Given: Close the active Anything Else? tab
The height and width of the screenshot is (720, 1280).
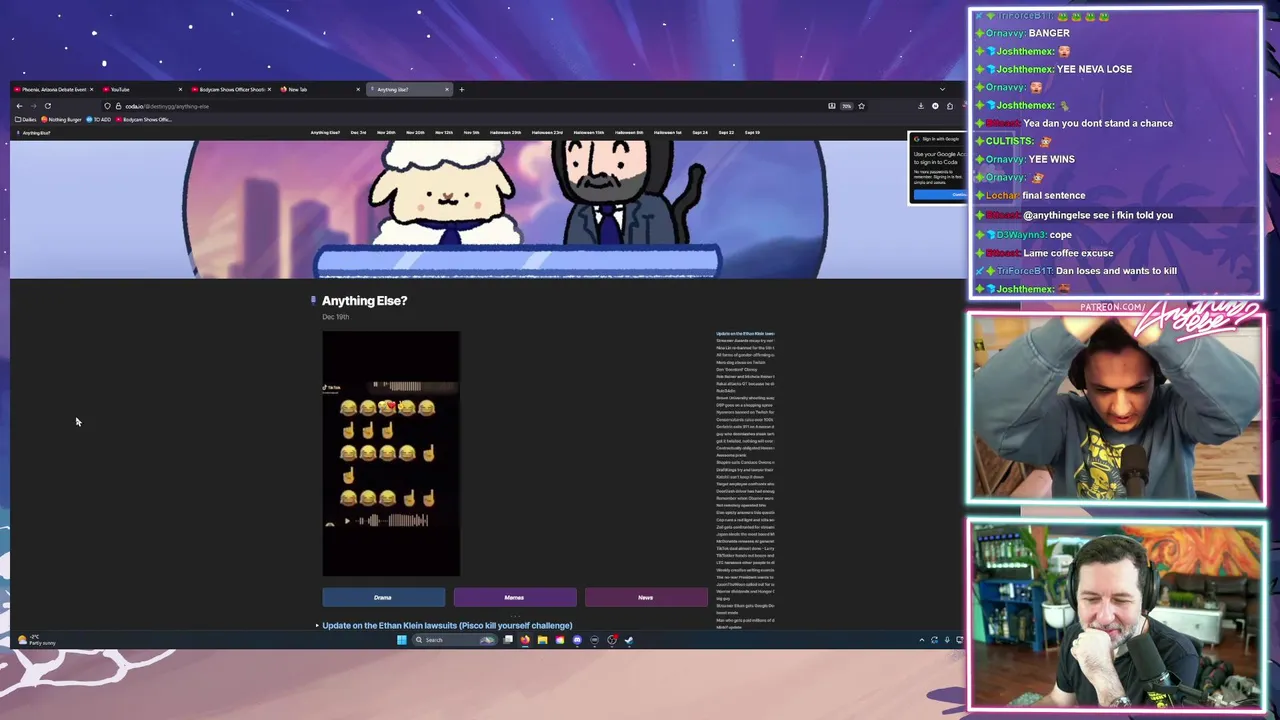Looking at the screenshot, I should pyautogui.click(x=447, y=90).
